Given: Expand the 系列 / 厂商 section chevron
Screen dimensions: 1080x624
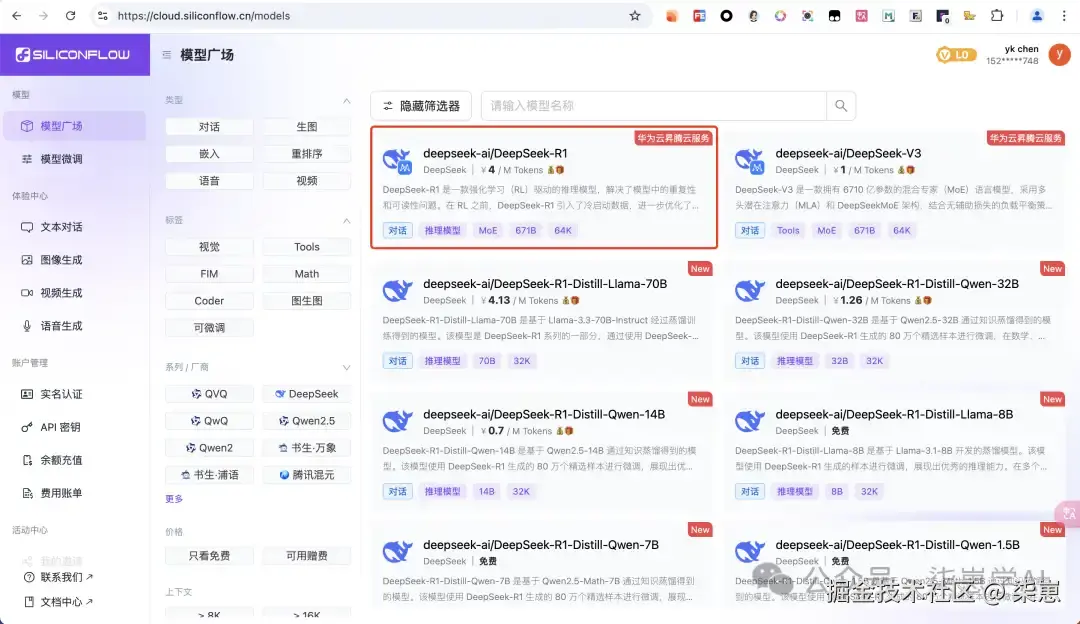Looking at the screenshot, I should coord(346,368).
